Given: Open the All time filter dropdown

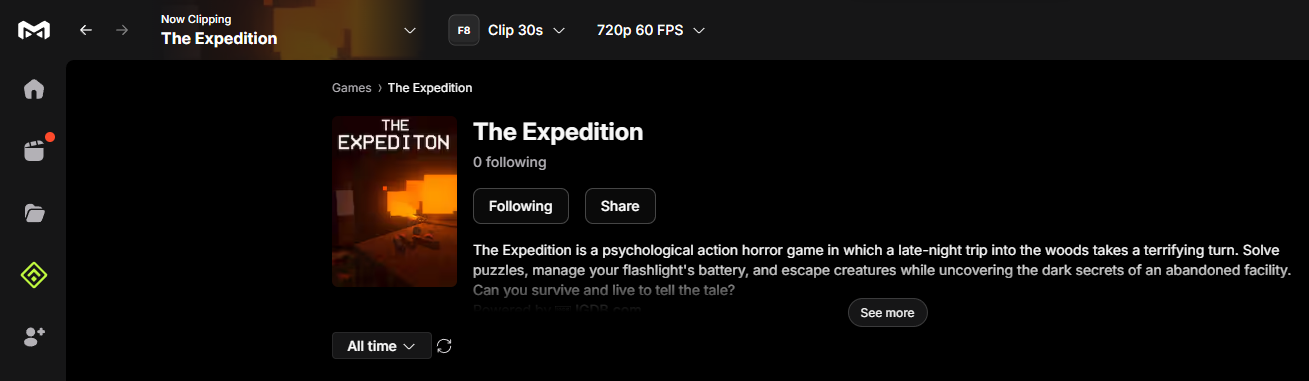Looking at the screenshot, I should tap(381, 346).
